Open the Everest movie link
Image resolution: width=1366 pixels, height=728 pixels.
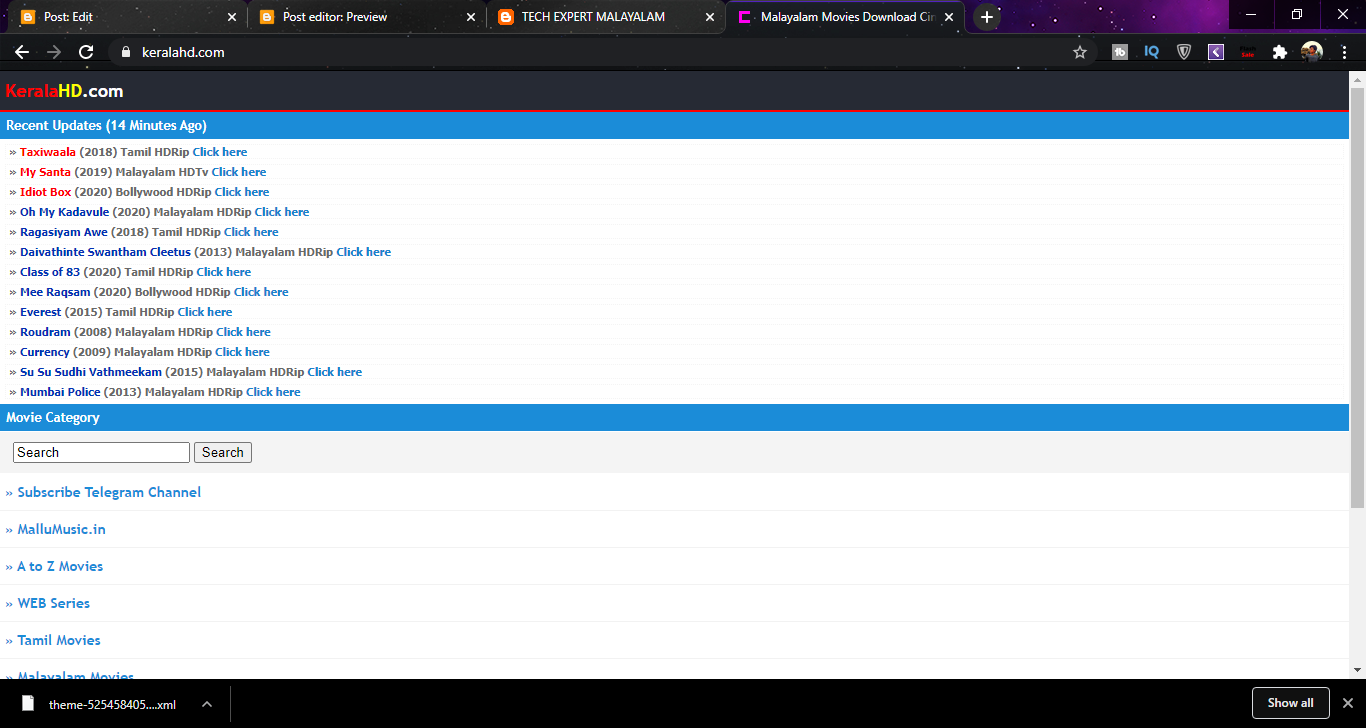coord(41,312)
